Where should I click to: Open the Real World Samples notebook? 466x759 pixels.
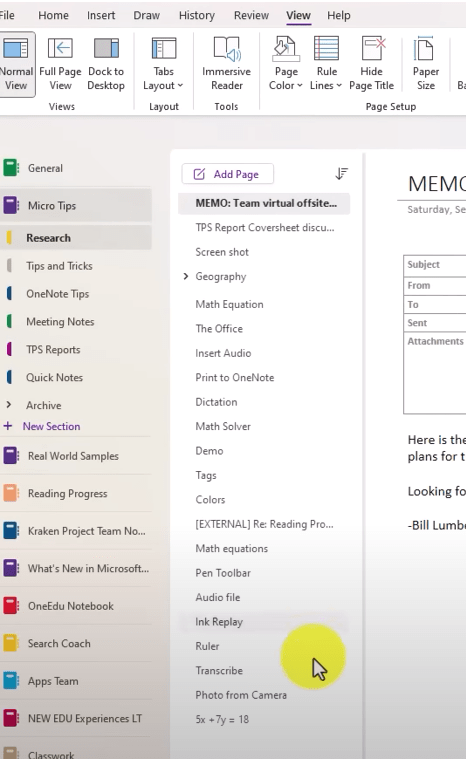pyautogui.click(x=75, y=456)
